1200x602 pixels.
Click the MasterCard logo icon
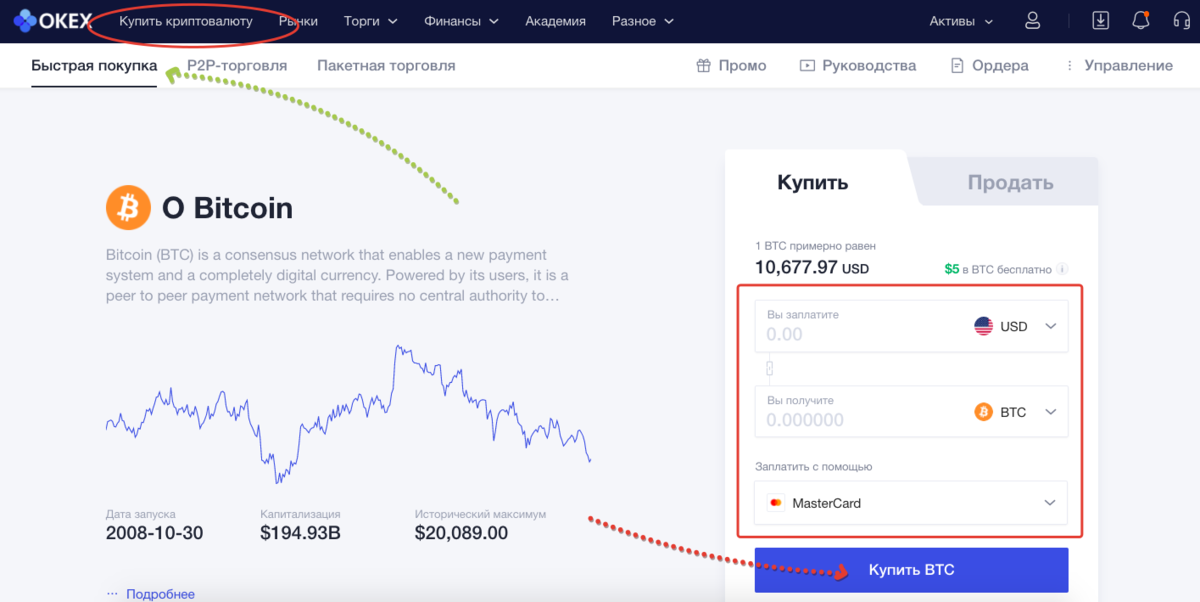[778, 503]
